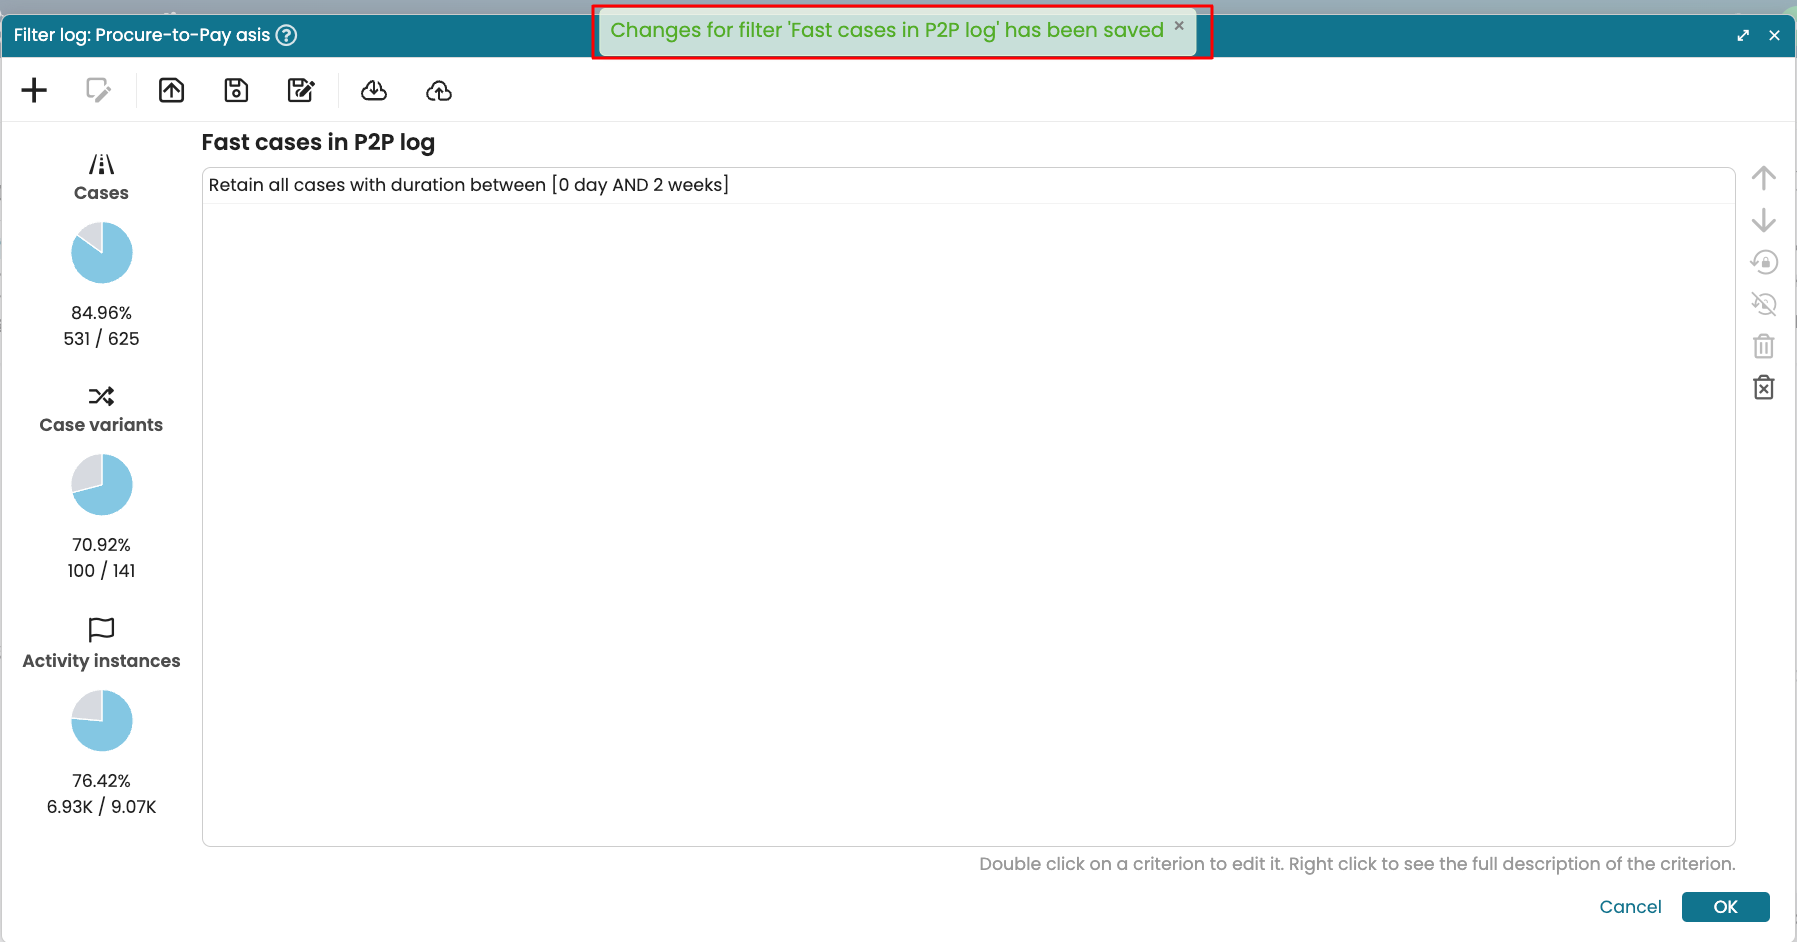The height and width of the screenshot is (942, 1797).
Task: Click the Cancel link
Action: [1630, 907]
